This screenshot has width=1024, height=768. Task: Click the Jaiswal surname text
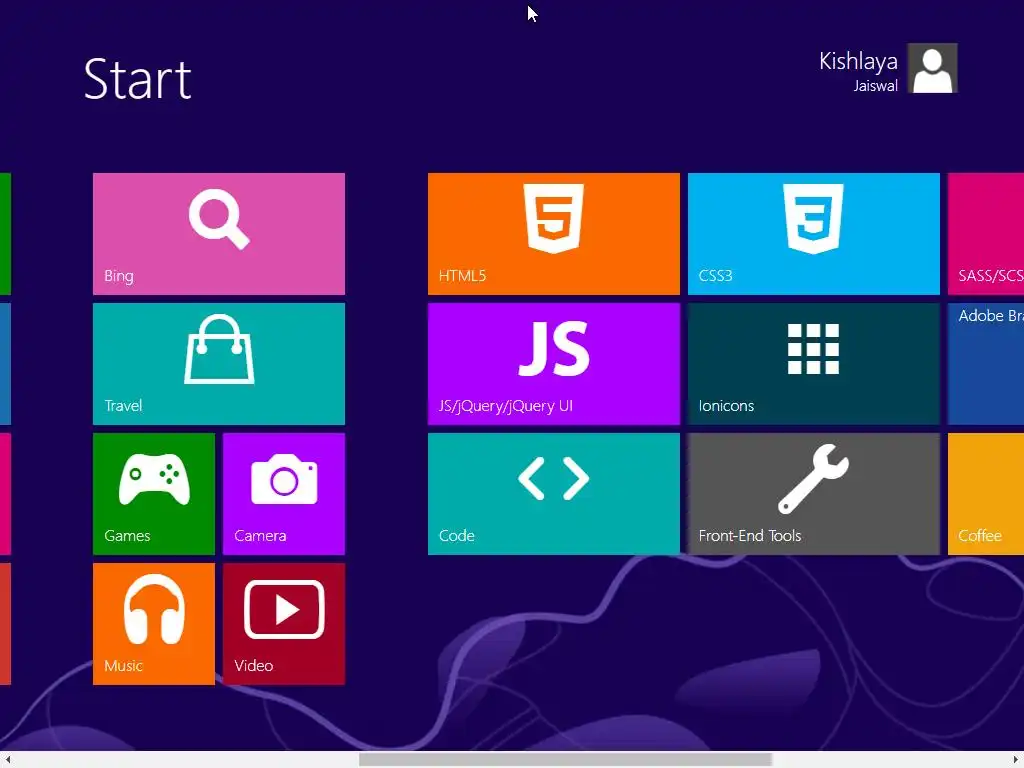click(x=876, y=86)
